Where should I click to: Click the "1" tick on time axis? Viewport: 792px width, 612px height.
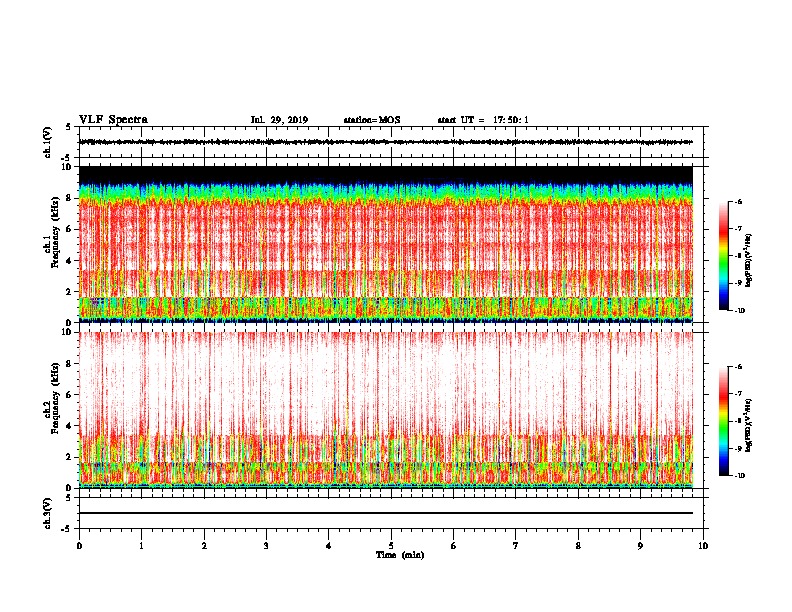tap(141, 546)
